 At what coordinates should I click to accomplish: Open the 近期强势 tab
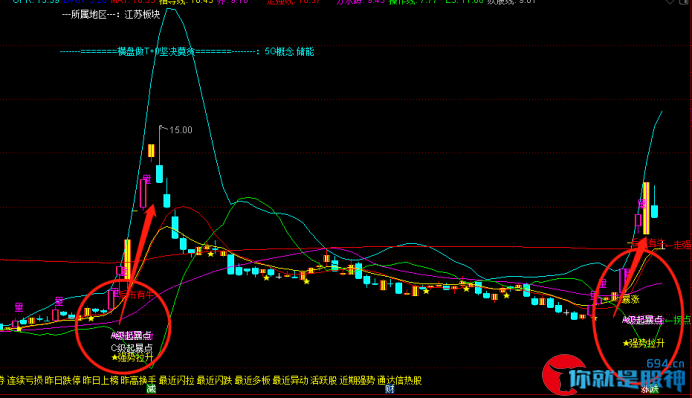click(x=357, y=380)
